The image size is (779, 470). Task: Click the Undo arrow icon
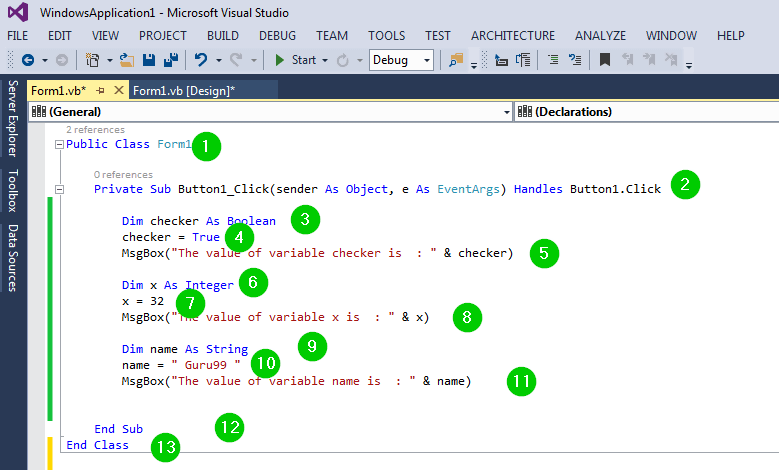(x=201, y=60)
